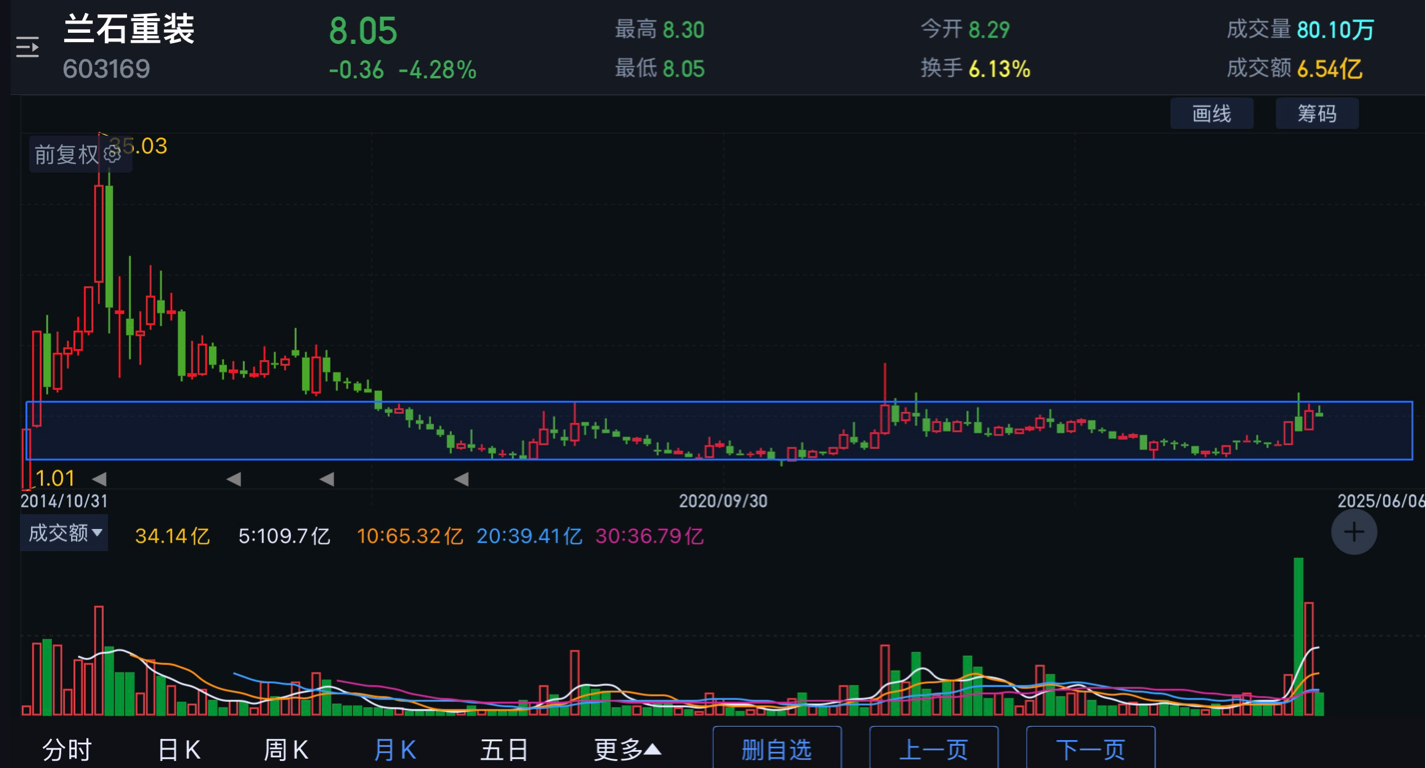This screenshot has width=1426, height=768.
Task: Expand the 更多 periods menu
Action: coord(627,749)
